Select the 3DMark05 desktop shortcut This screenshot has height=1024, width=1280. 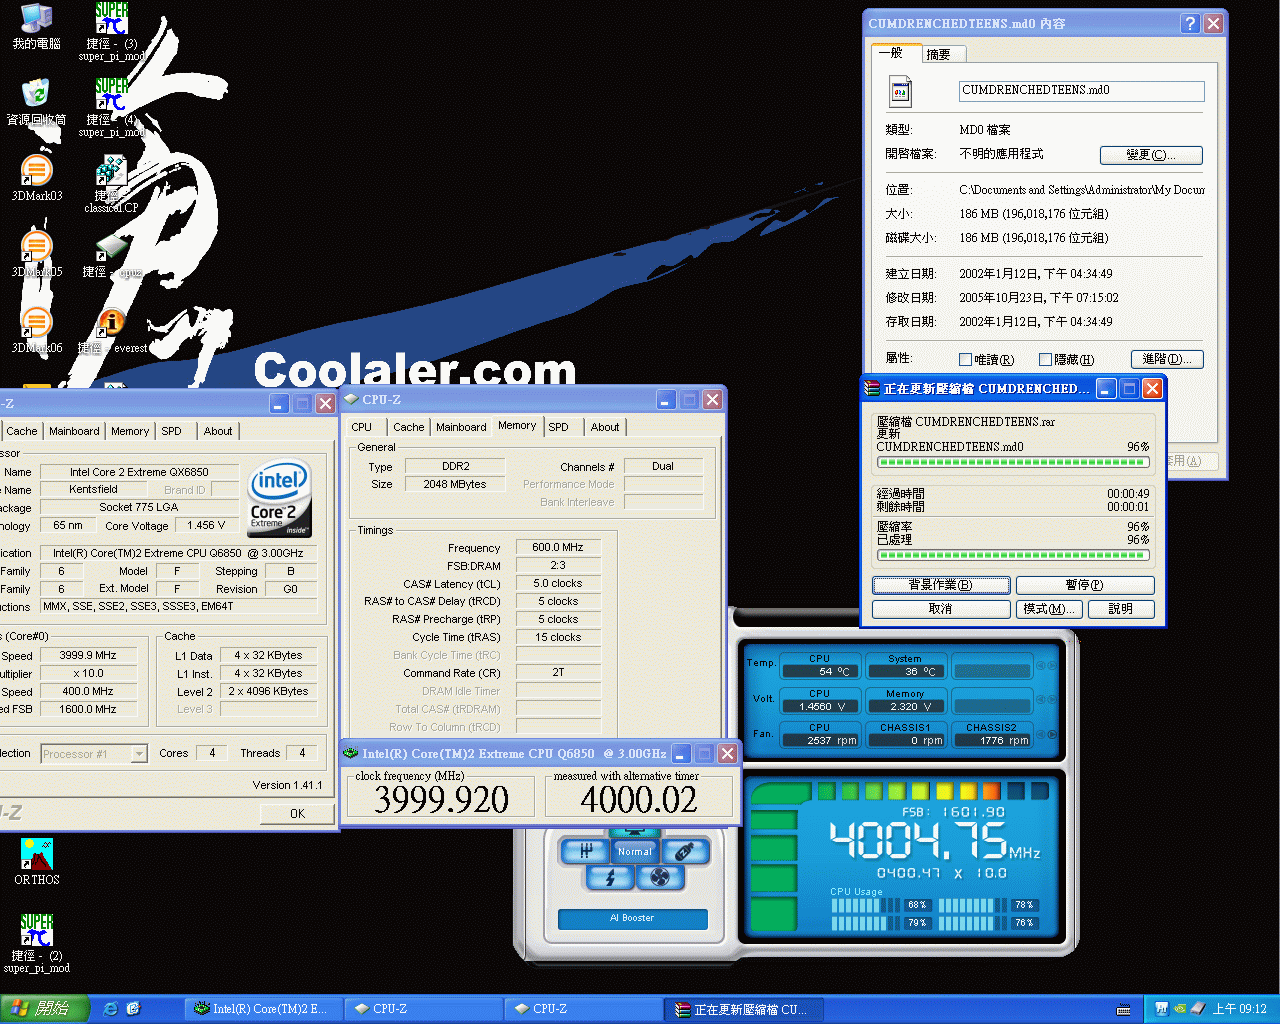point(36,254)
